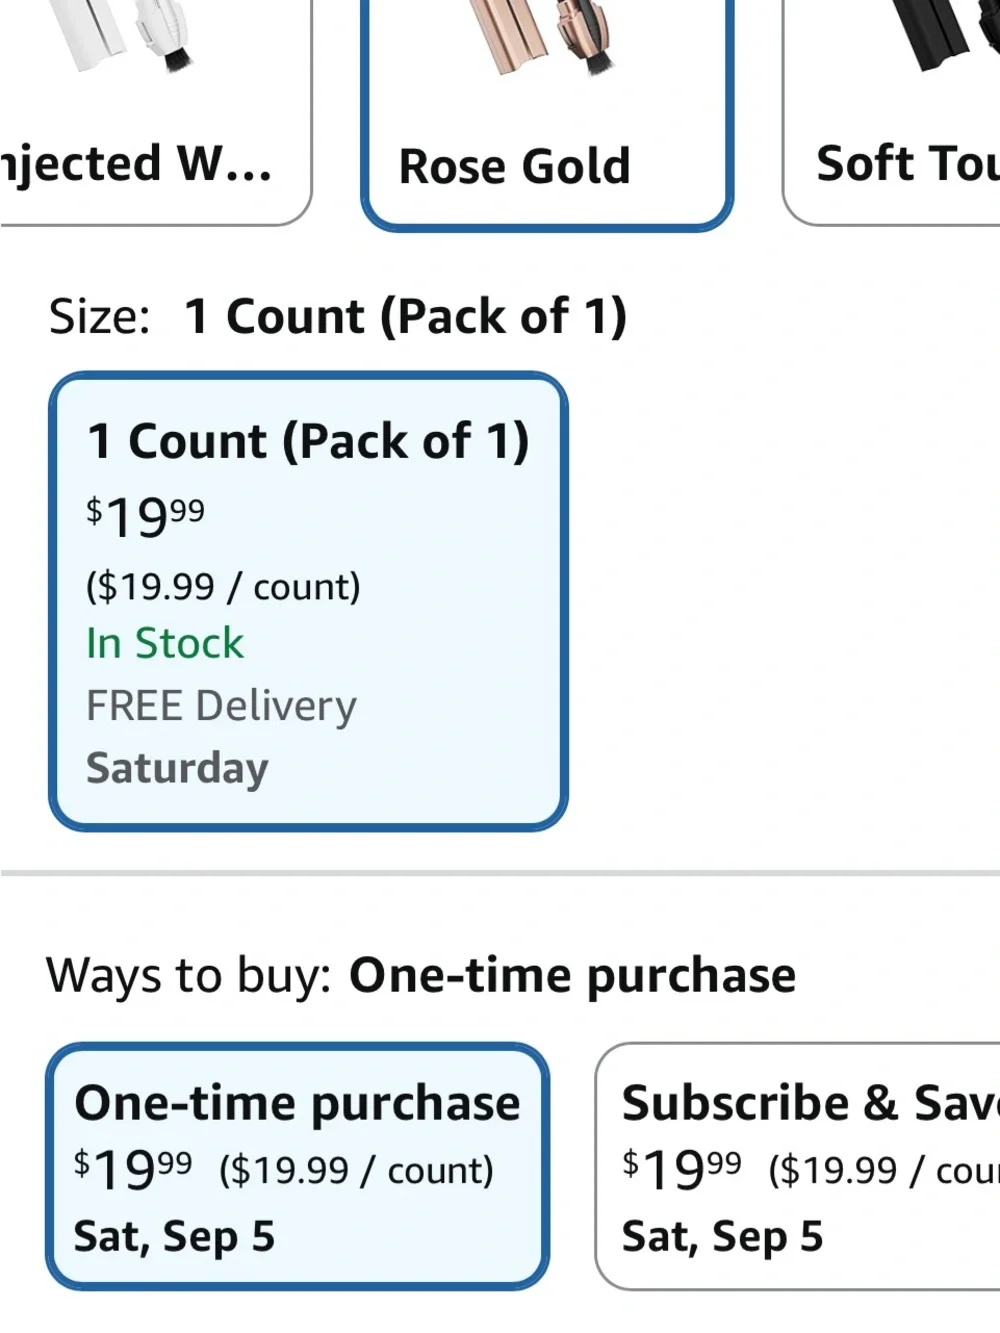Switch to Subscribe & Save buying option
This screenshot has width=1000, height=1333.
coord(798,1166)
